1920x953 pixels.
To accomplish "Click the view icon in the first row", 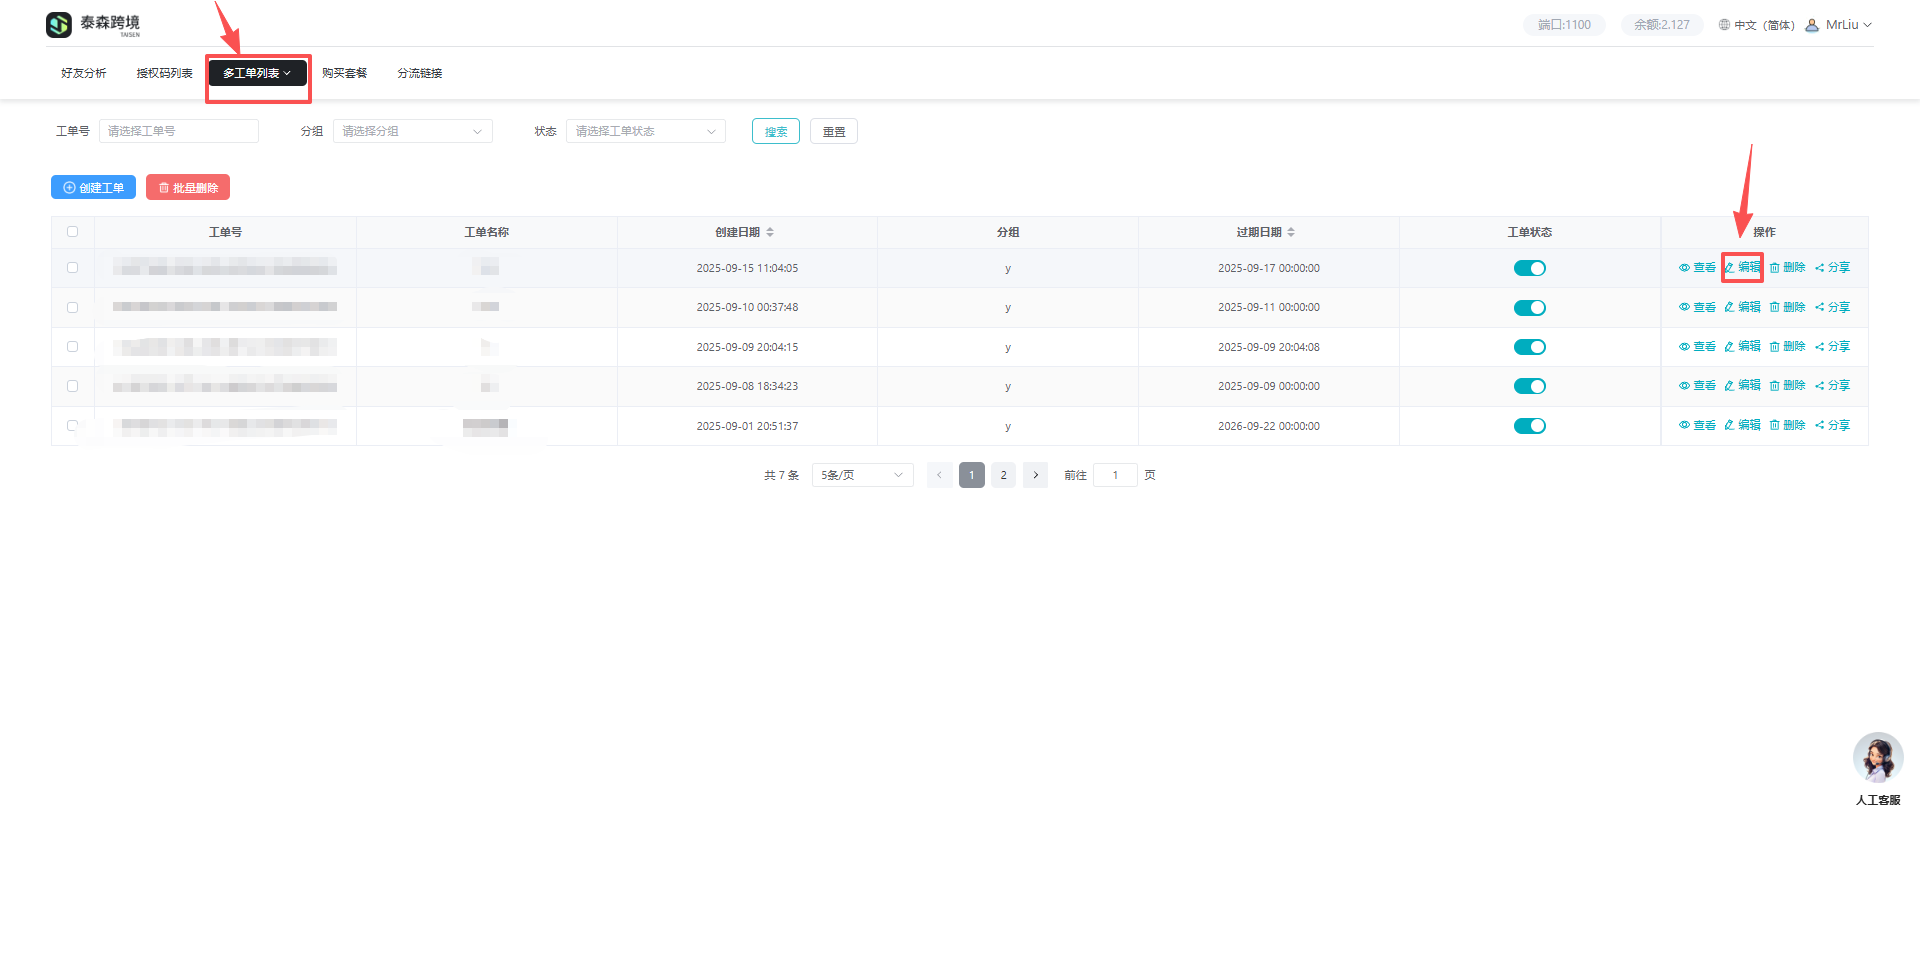I will point(1685,268).
